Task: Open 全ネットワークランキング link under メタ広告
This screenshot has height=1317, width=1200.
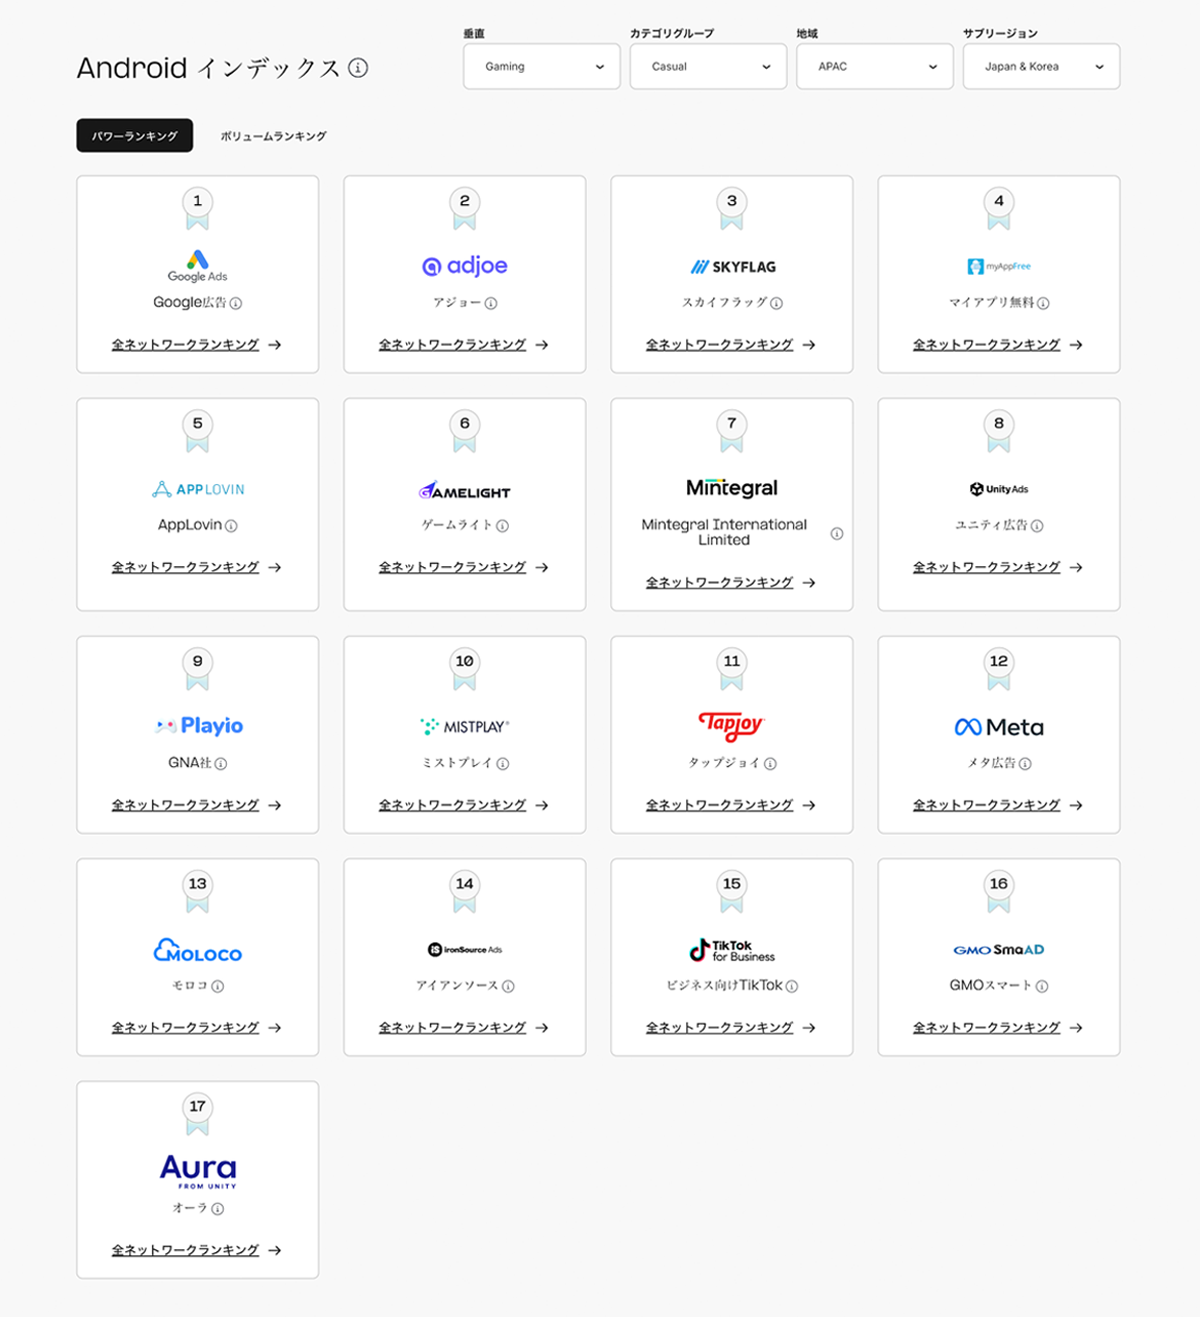Action: (x=997, y=806)
